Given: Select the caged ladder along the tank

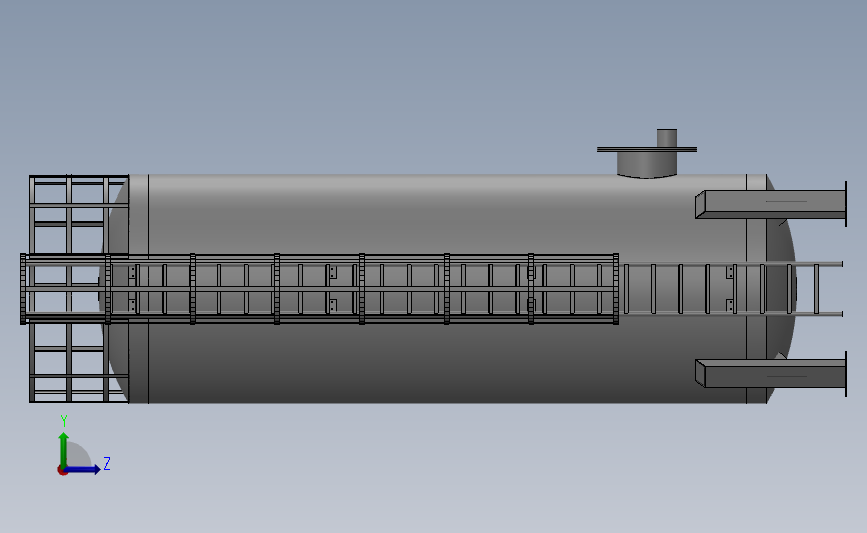Looking at the screenshot, I should (x=320, y=289).
